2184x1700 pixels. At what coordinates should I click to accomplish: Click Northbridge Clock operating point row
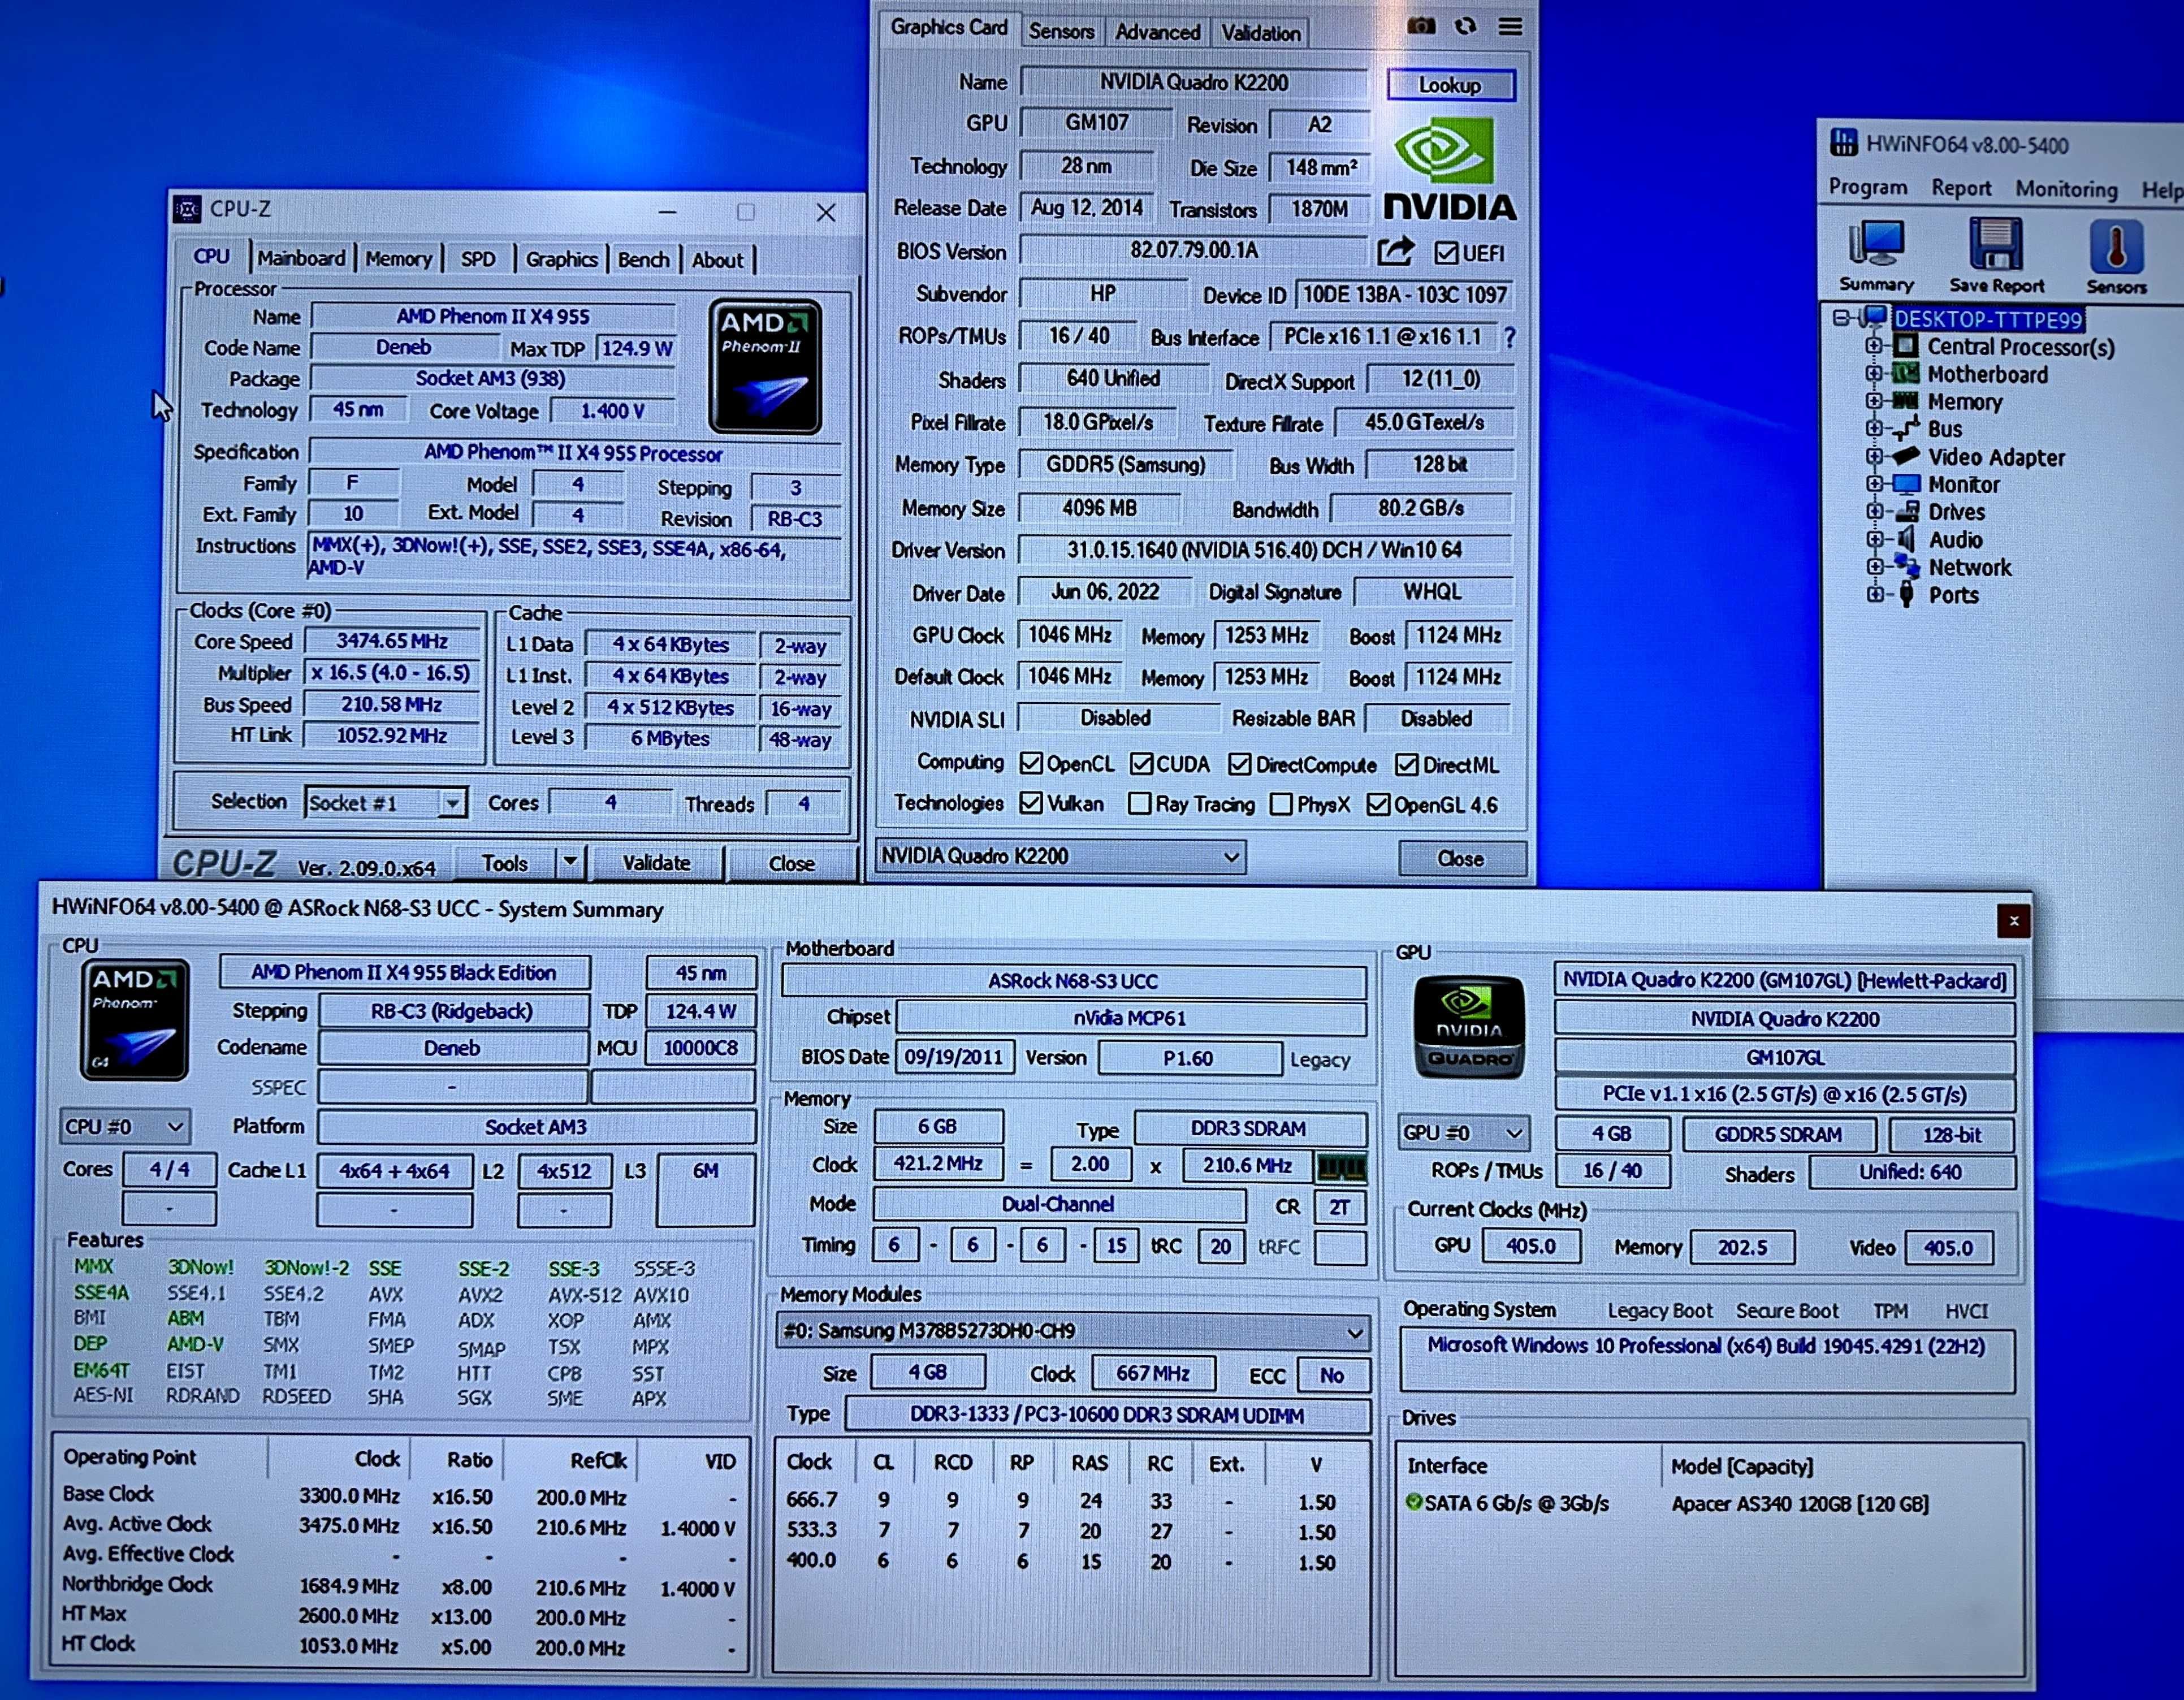coord(399,1587)
